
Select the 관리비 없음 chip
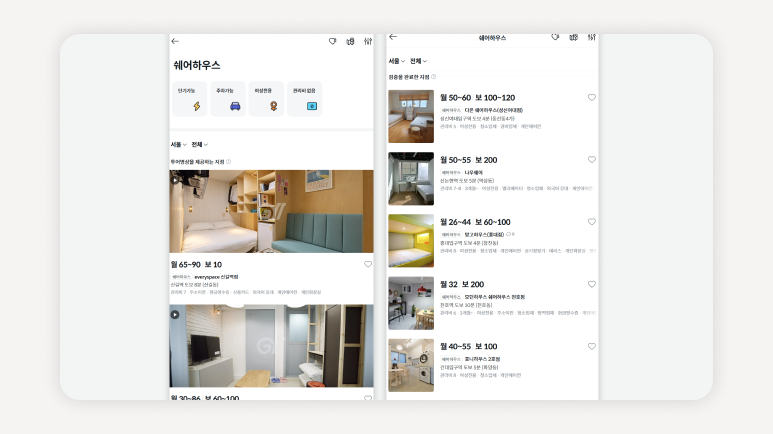click(305, 99)
